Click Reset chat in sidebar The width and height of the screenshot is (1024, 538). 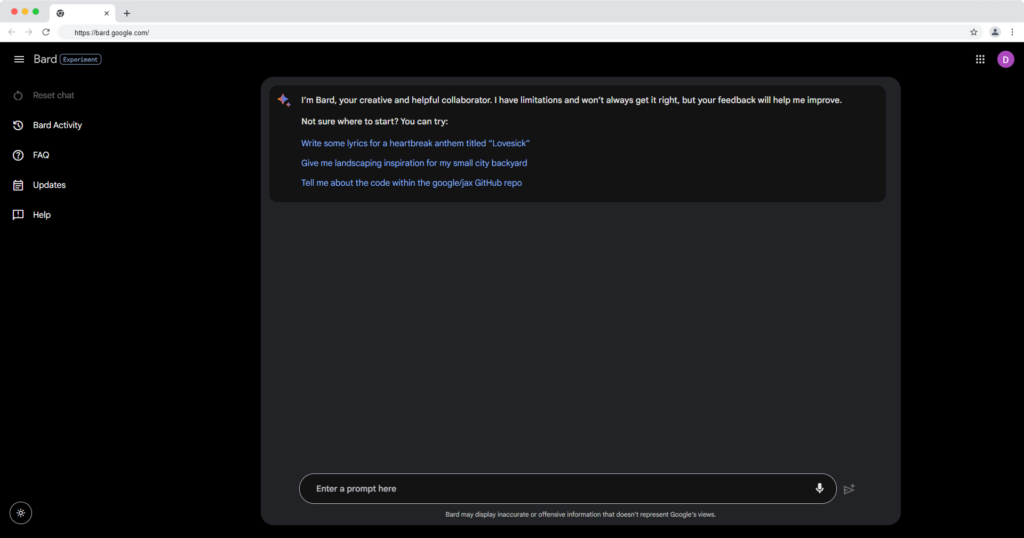pos(54,95)
